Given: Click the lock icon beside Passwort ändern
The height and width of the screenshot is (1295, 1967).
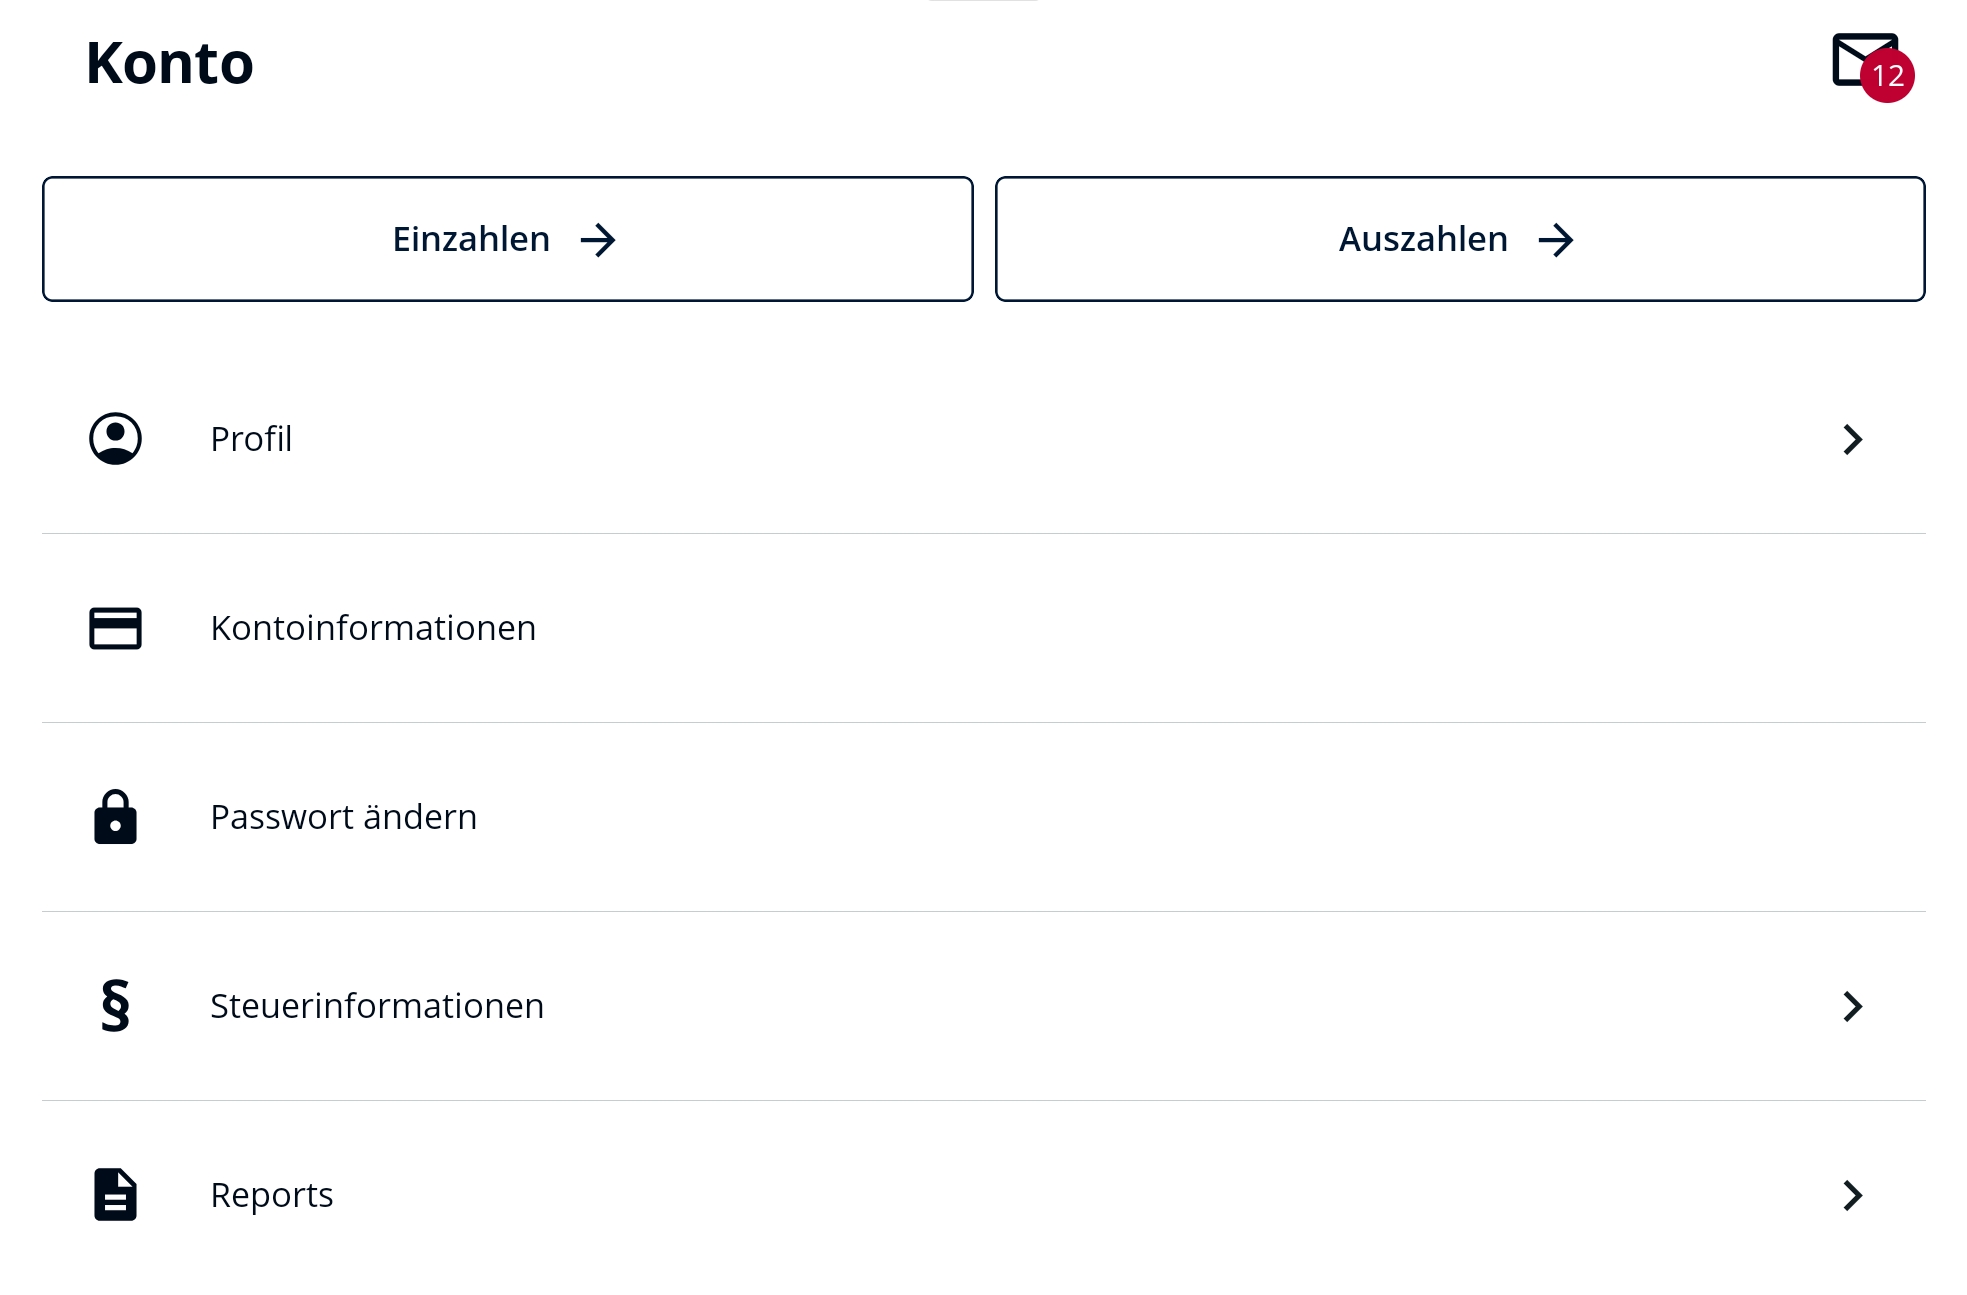Looking at the screenshot, I should click(115, 817).
